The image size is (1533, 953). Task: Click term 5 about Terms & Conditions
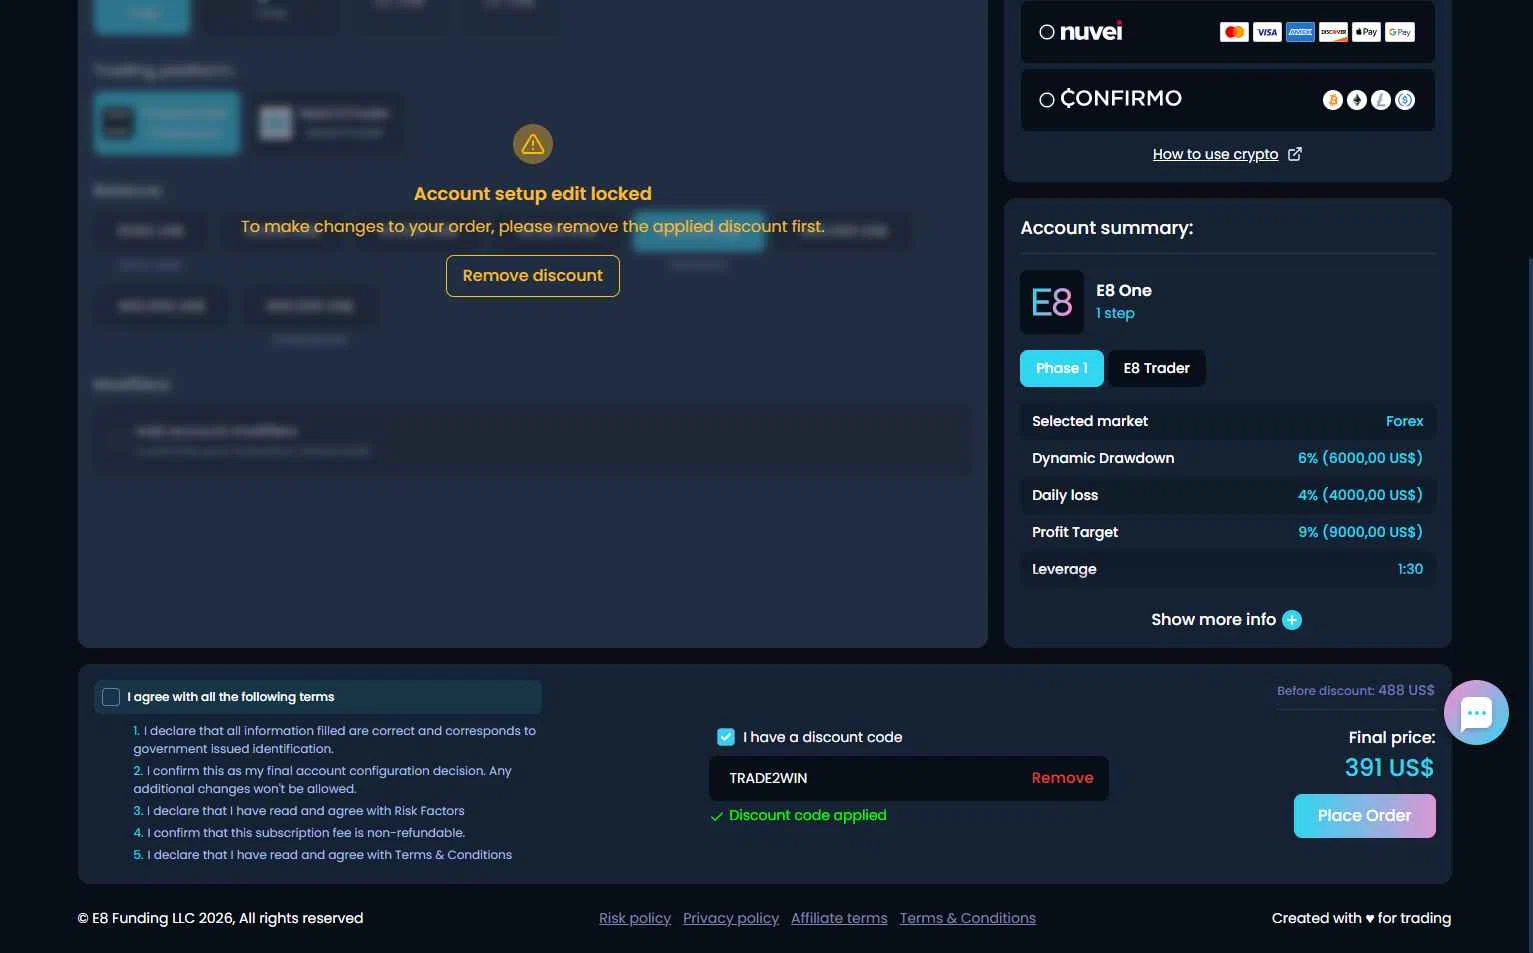point(323,855)
